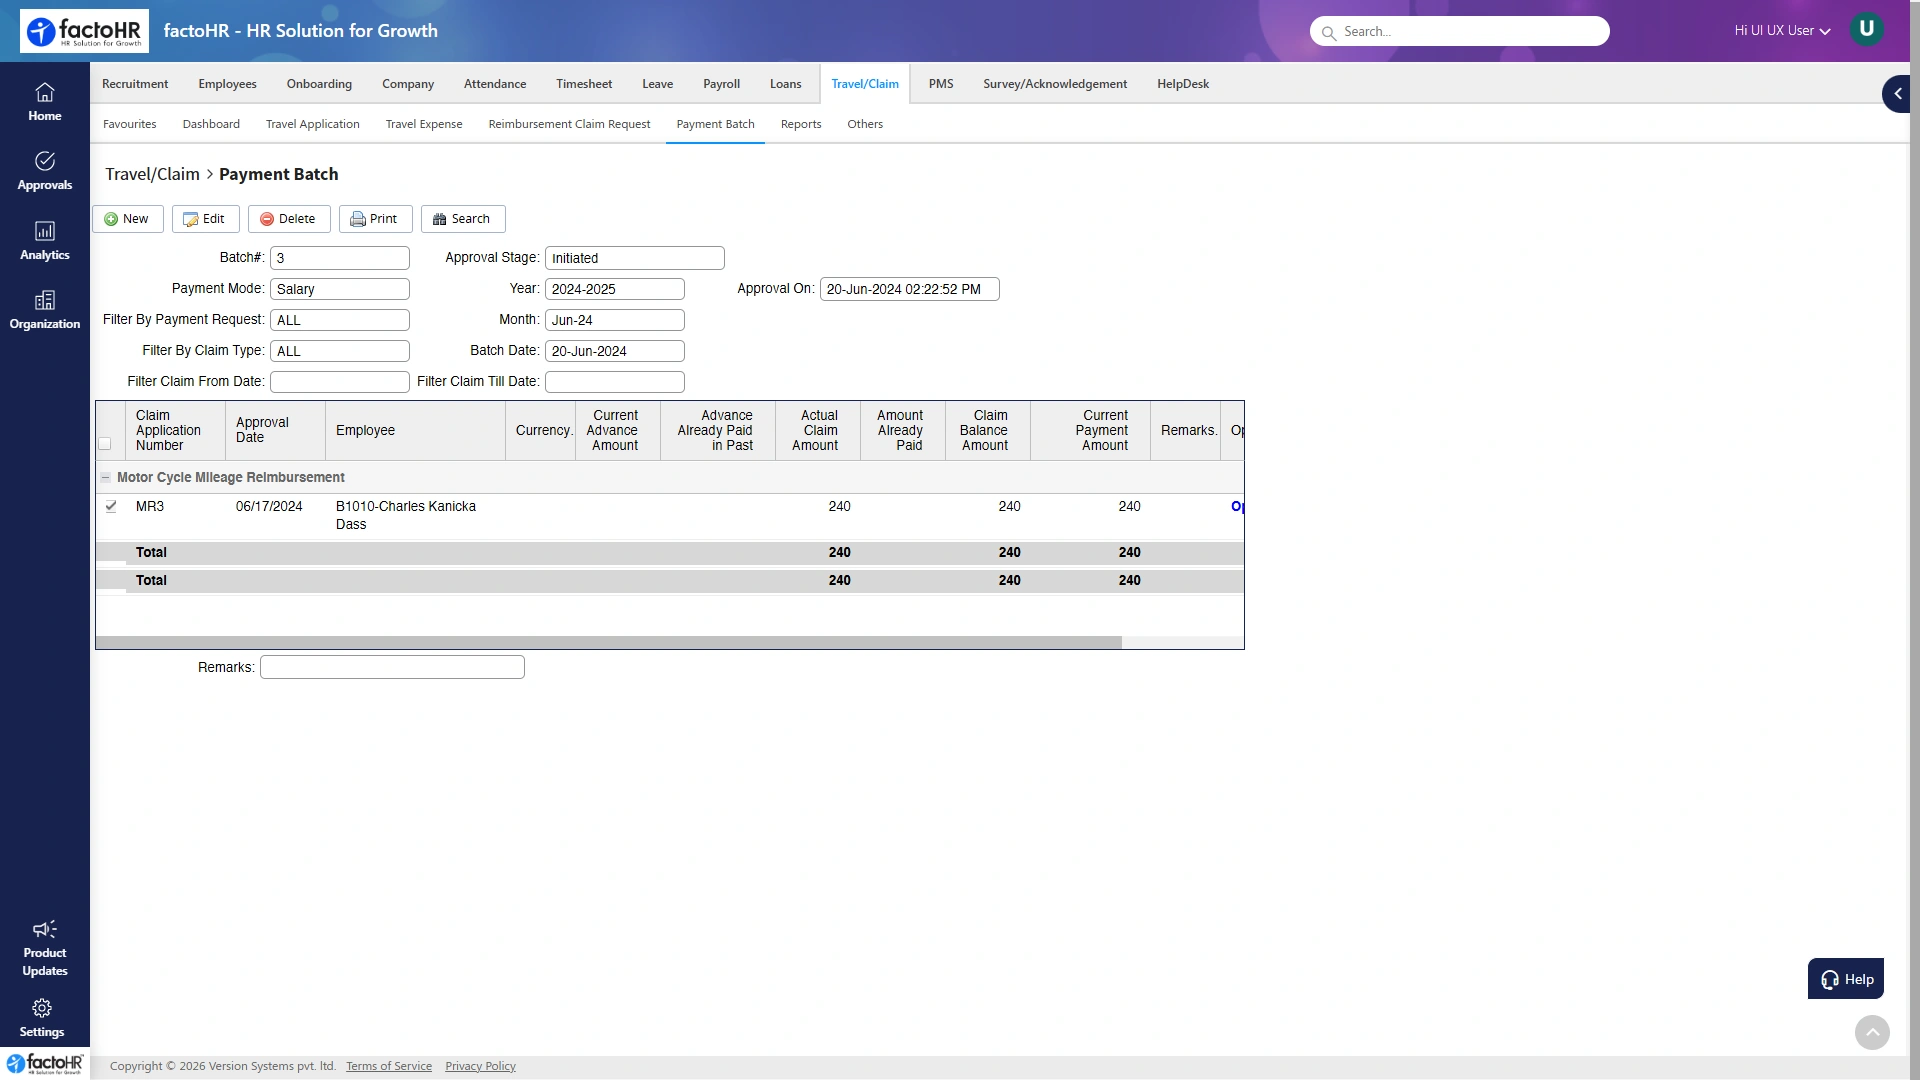
Task: Open Privacy Policy link
Action: 480,1066
